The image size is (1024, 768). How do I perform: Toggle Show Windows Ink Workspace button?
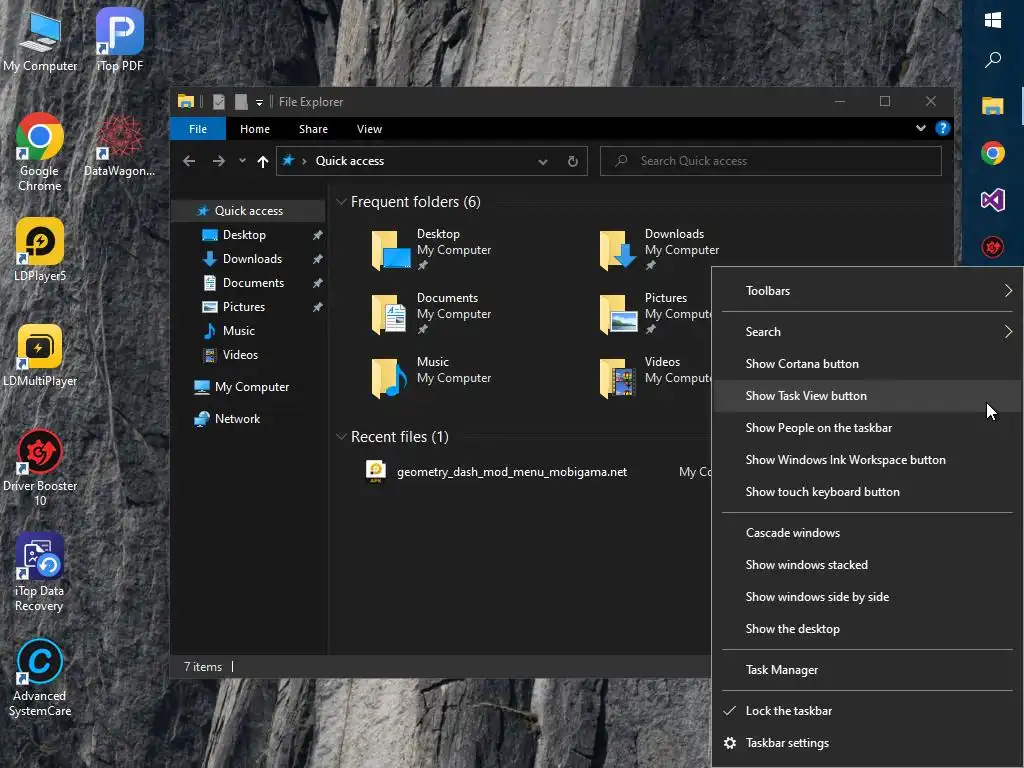point(867,460)
